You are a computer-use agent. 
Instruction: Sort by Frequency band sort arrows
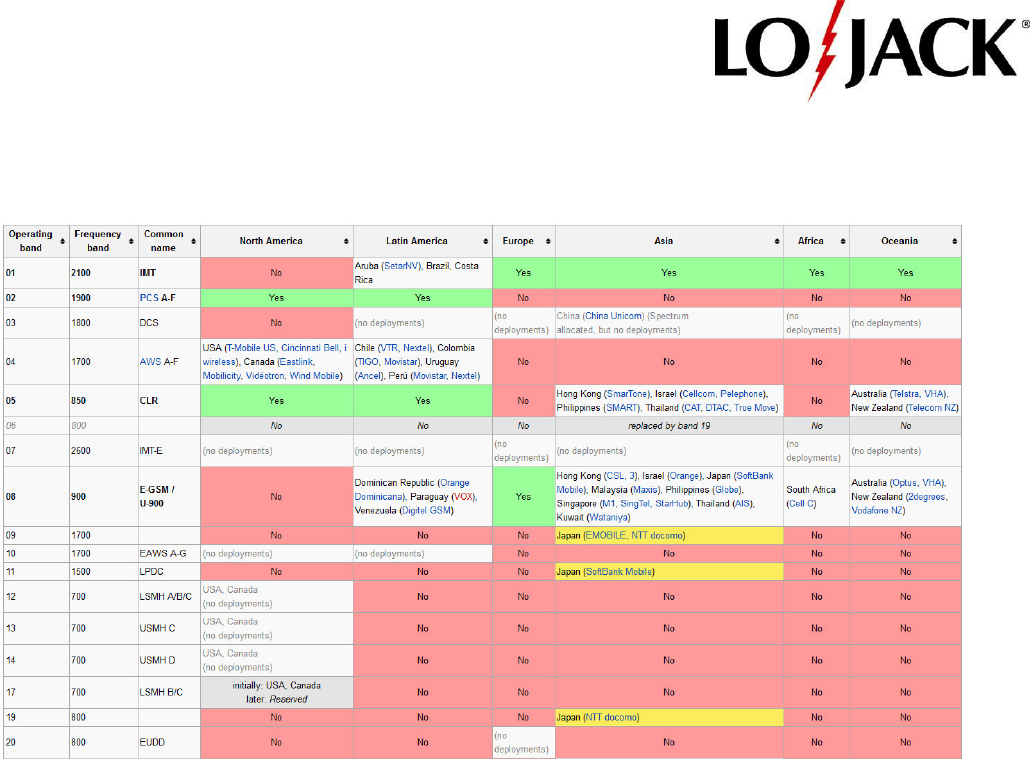131,241
